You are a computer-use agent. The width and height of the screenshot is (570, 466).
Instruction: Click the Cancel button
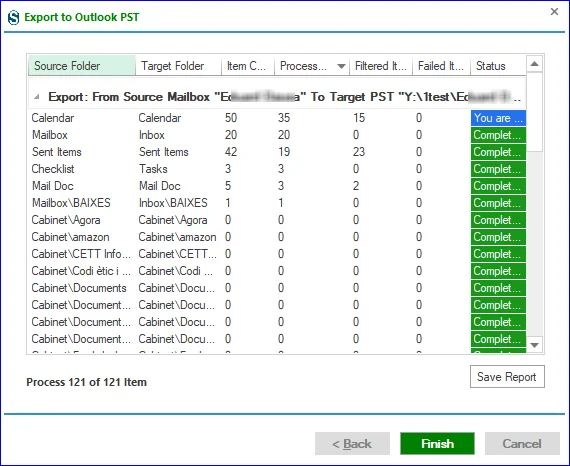522,443
